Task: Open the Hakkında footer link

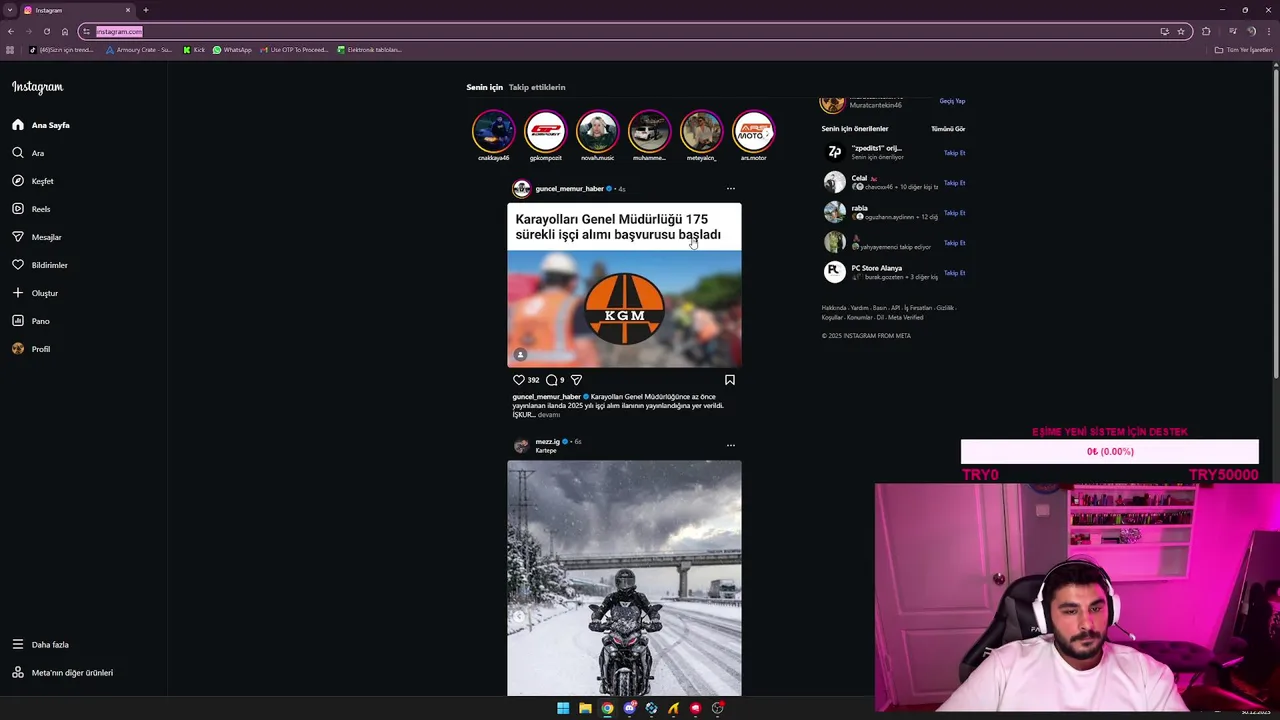Action: [834, 308]
